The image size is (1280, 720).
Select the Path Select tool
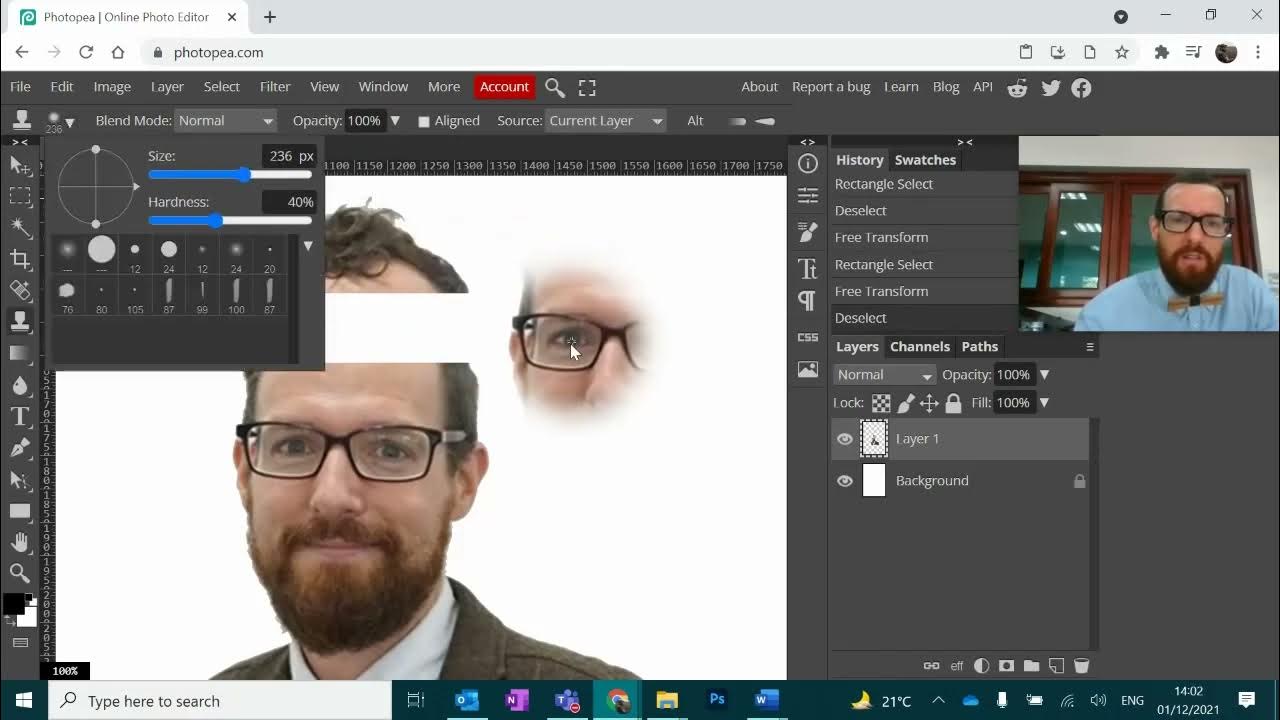coord(20,479)
